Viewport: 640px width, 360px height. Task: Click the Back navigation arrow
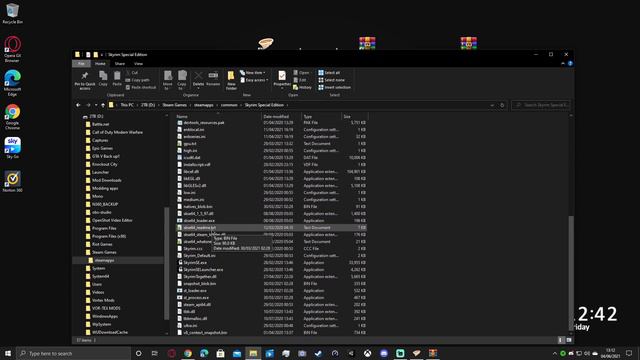click(78, 105)
